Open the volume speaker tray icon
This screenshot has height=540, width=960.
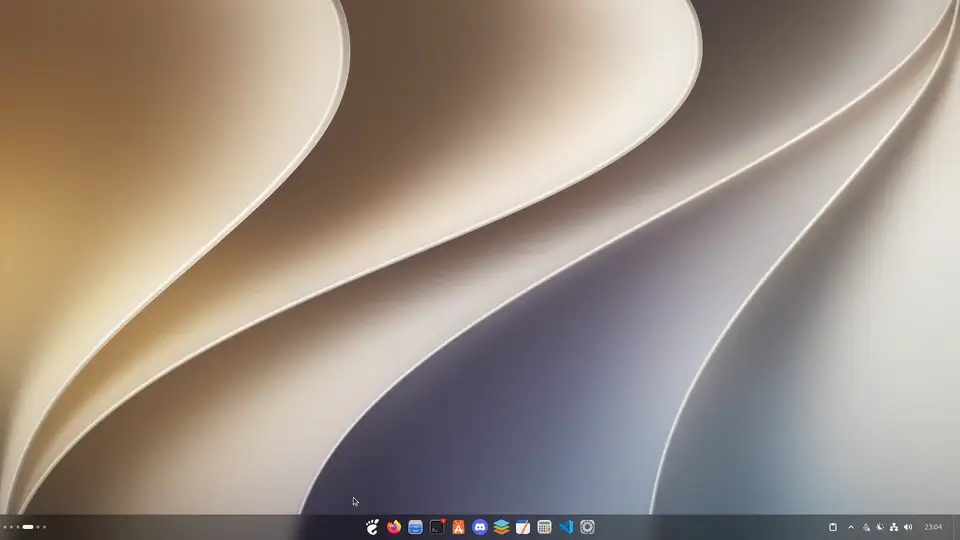(x=908, y=527)
